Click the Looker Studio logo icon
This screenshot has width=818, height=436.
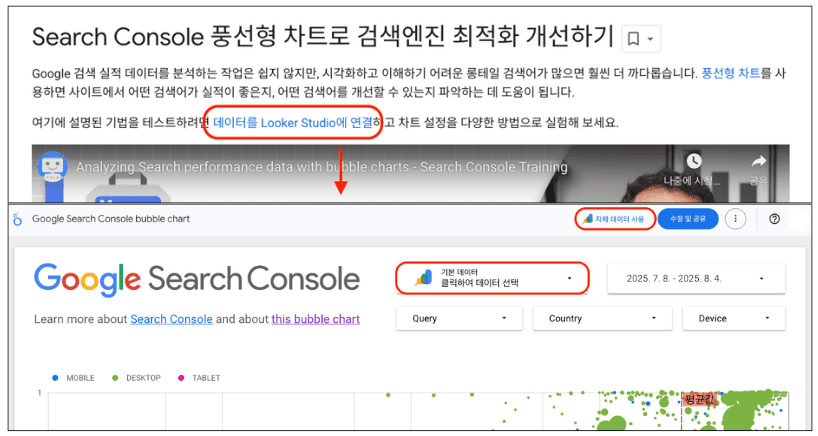17,219
